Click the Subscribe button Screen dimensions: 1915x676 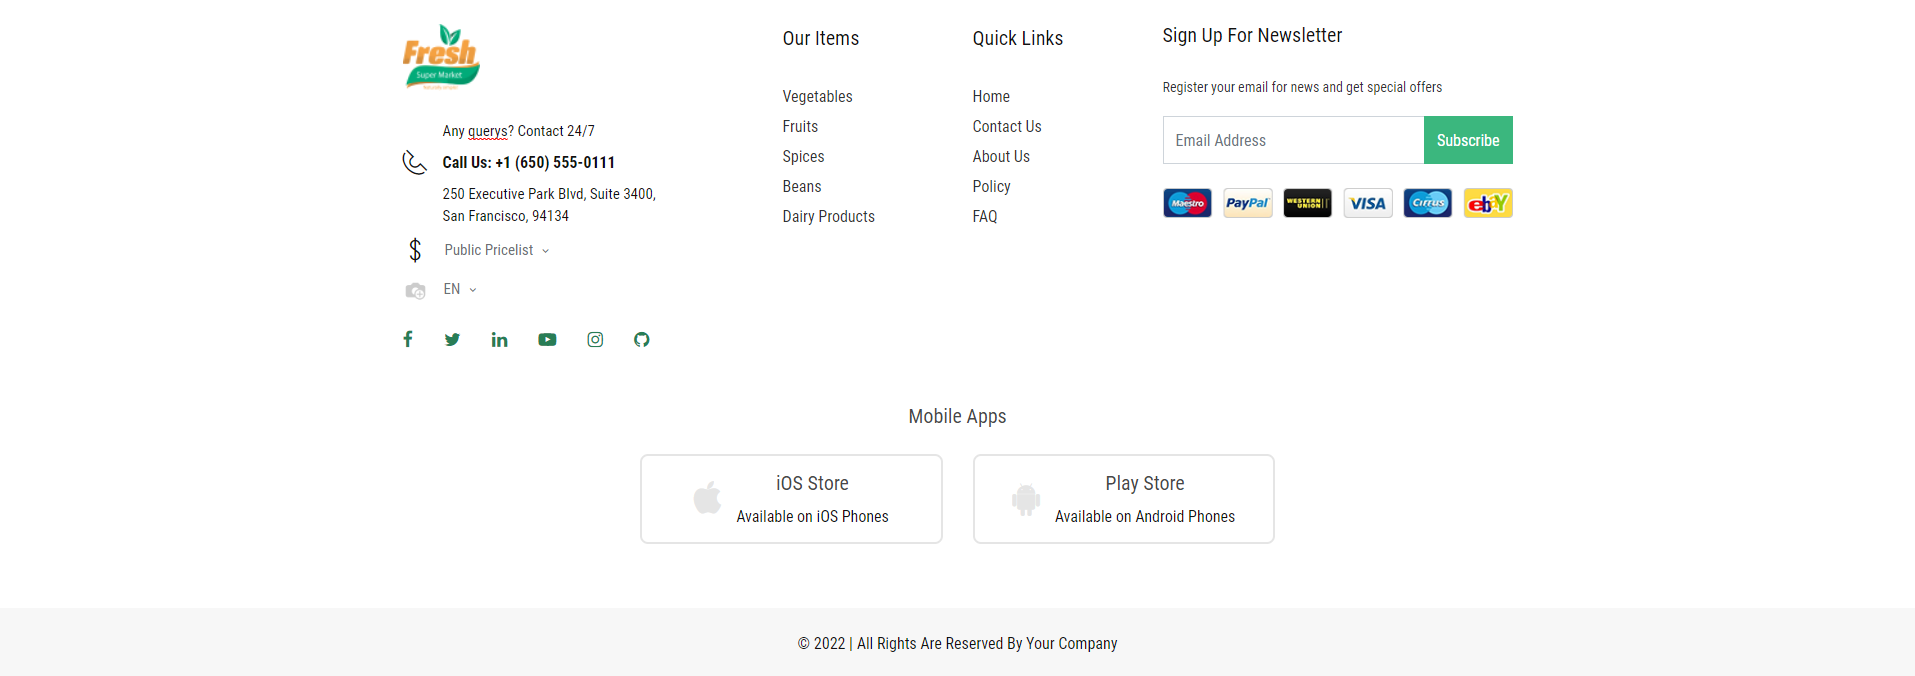point(1468,140)
